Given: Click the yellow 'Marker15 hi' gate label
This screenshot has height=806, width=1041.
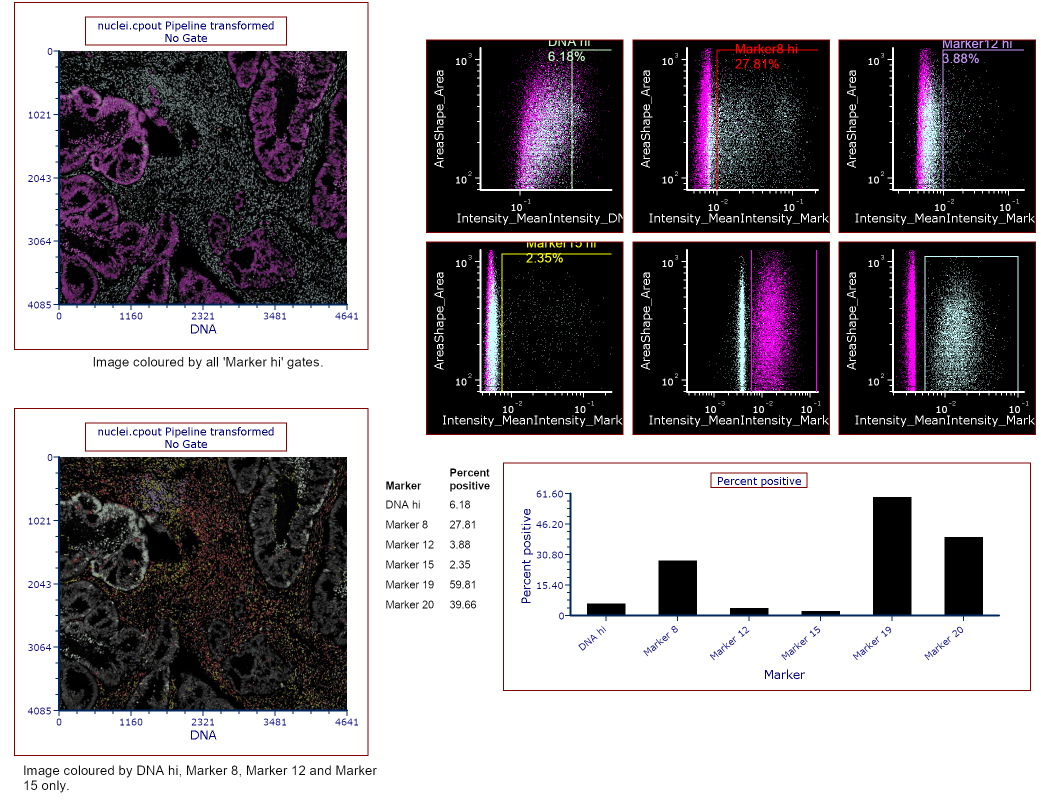Looking at the screenshot, I should (x=558, y=250).
